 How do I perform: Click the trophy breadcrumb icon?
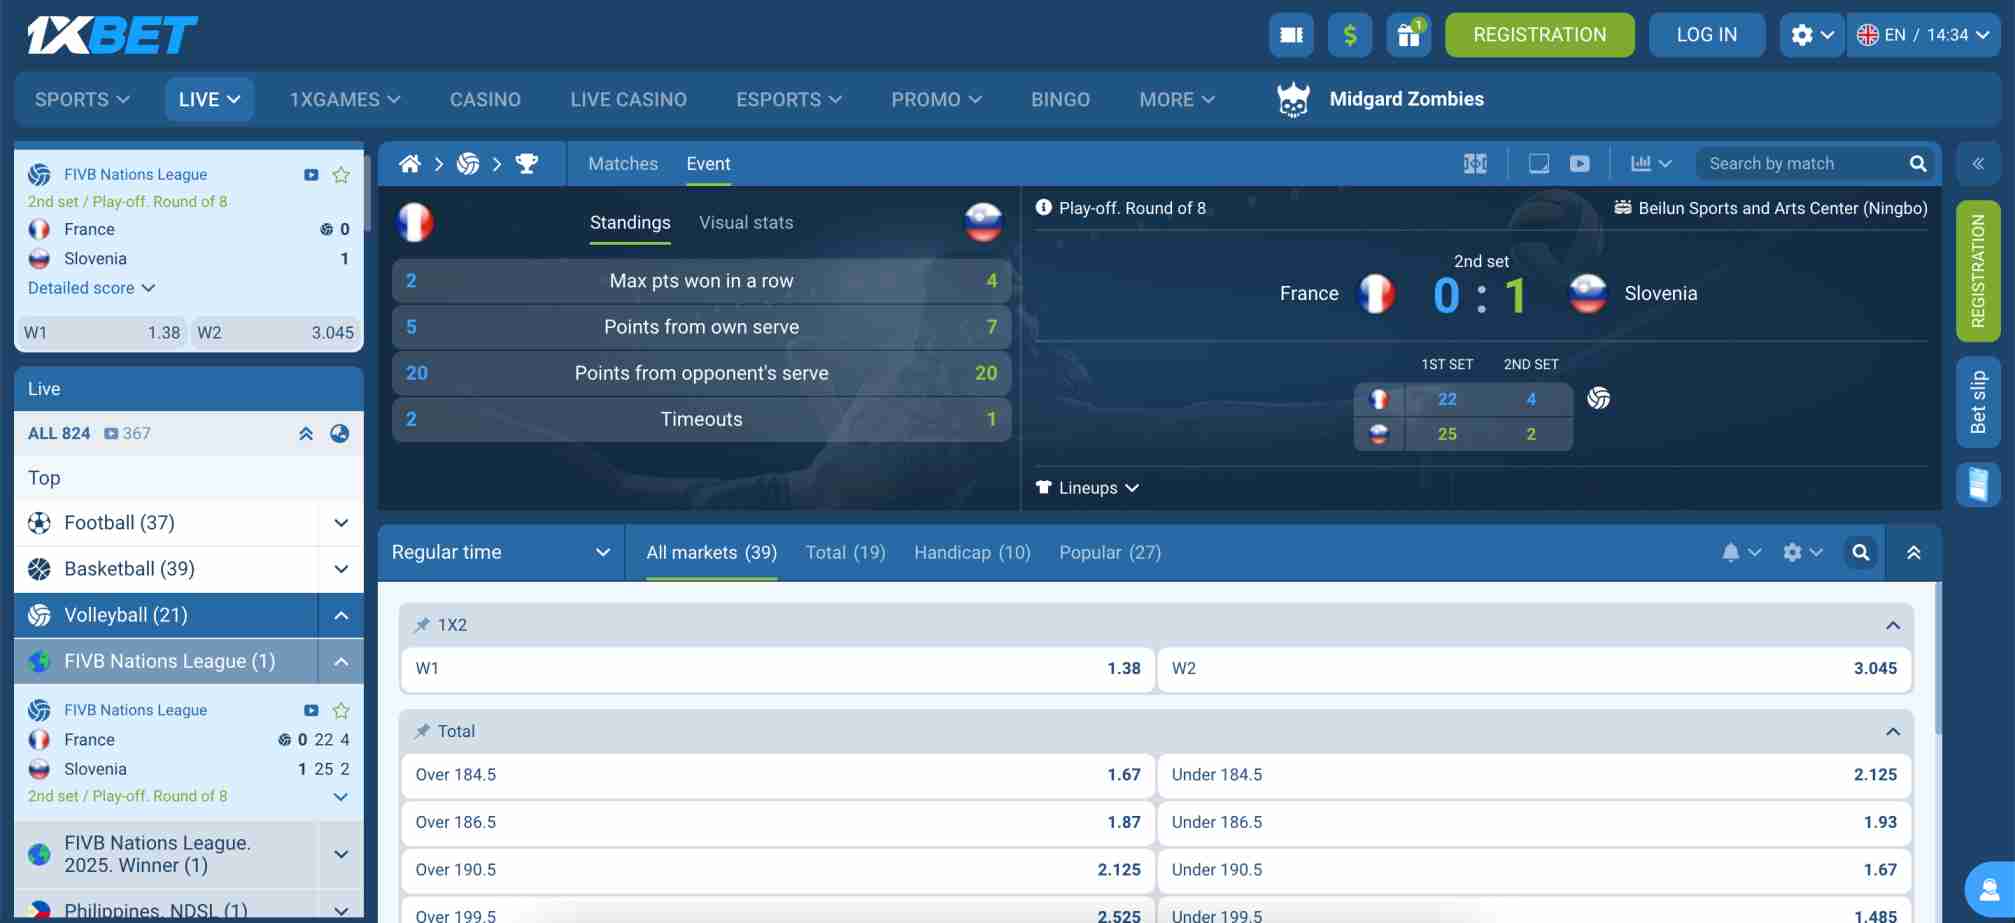tap(527, 164)
